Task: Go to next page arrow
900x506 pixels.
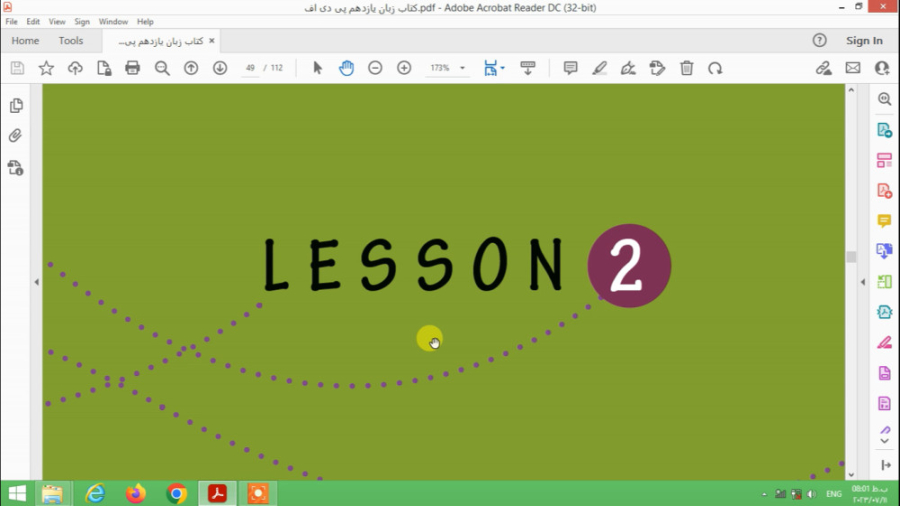Action: click(220, 68)
